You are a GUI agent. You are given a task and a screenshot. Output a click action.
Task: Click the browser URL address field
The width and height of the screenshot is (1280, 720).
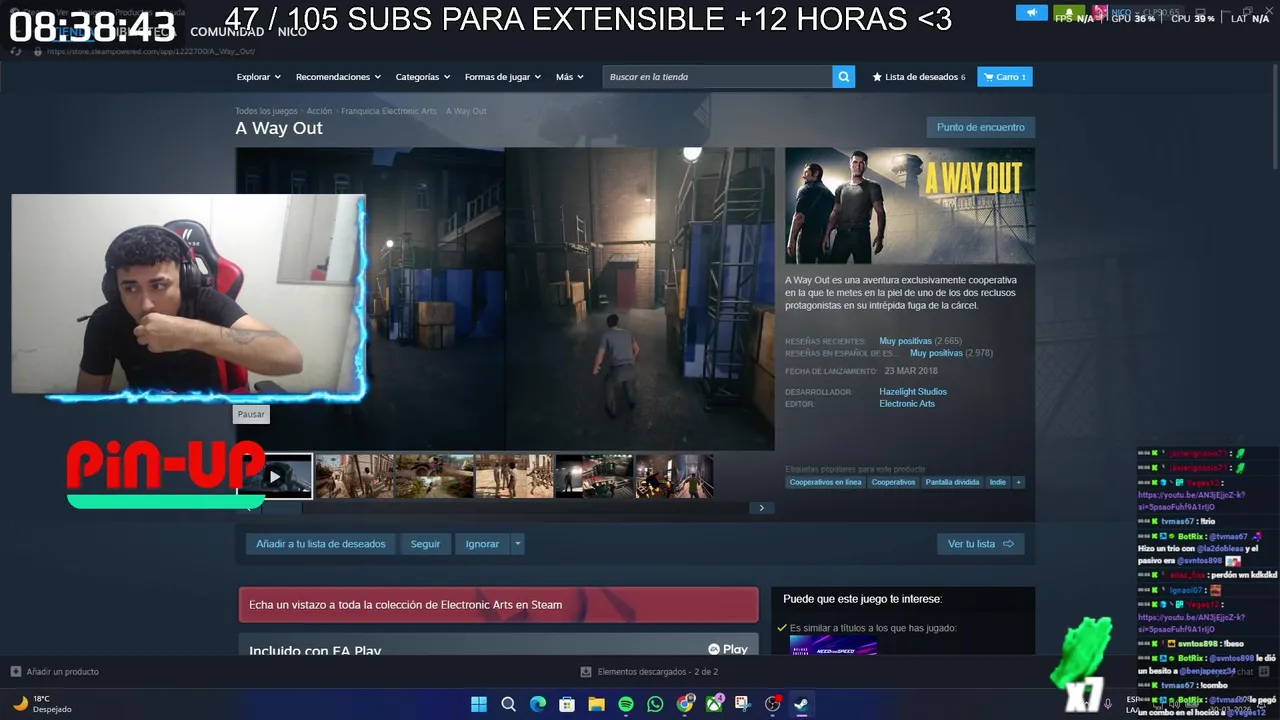pyautogui.click(x=150, y=51)
